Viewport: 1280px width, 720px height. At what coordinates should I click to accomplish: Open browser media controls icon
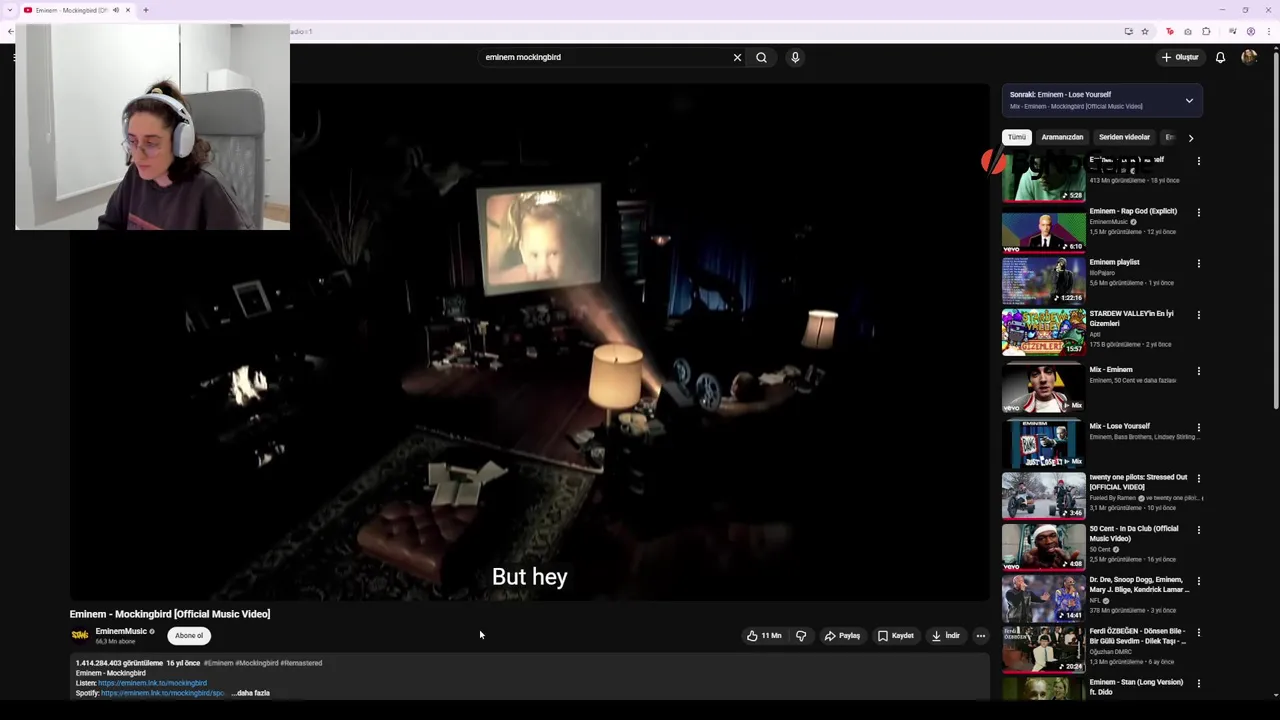click(x=1233, y=31)
